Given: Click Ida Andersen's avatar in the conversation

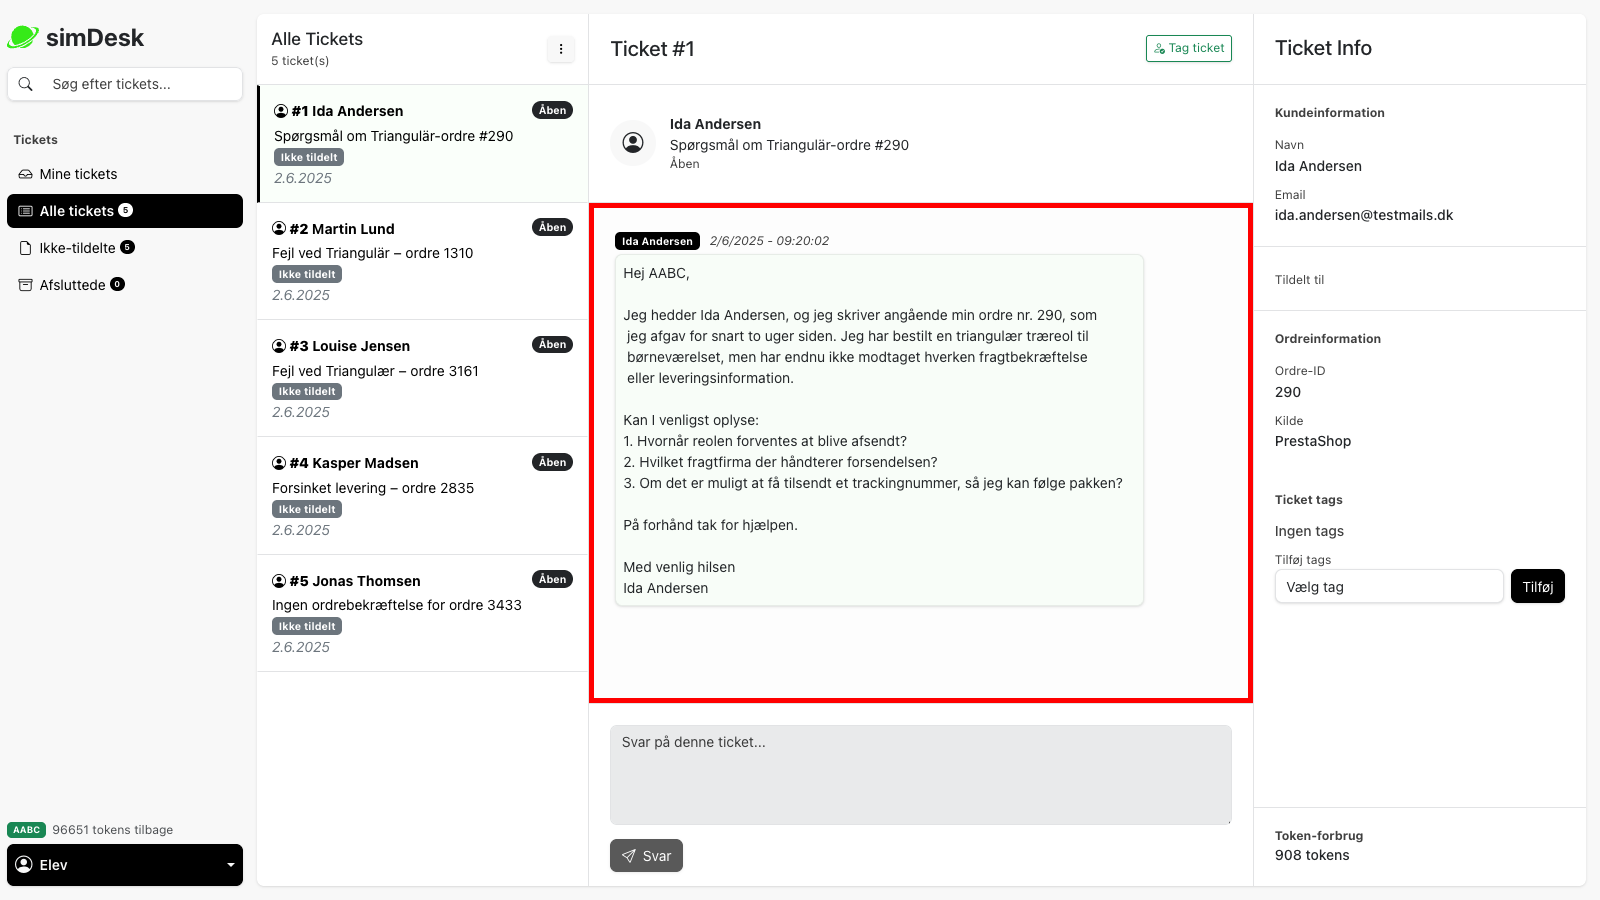Looking at the screenshot, I should pyautogui.click(x=634, y=142).
